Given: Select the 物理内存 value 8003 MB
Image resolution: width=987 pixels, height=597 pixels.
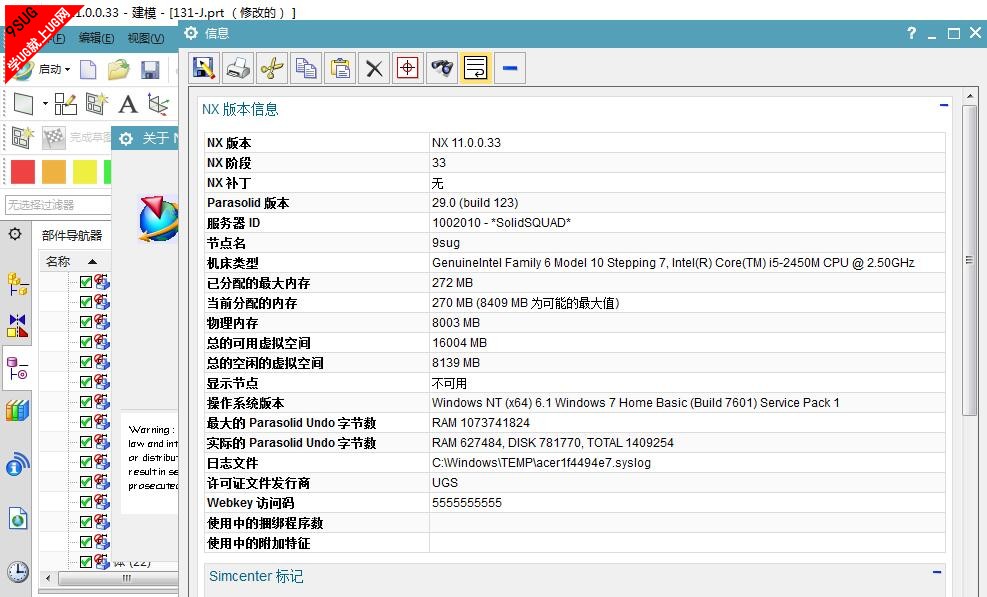Looking at the screenshot, I should [456, 323].
